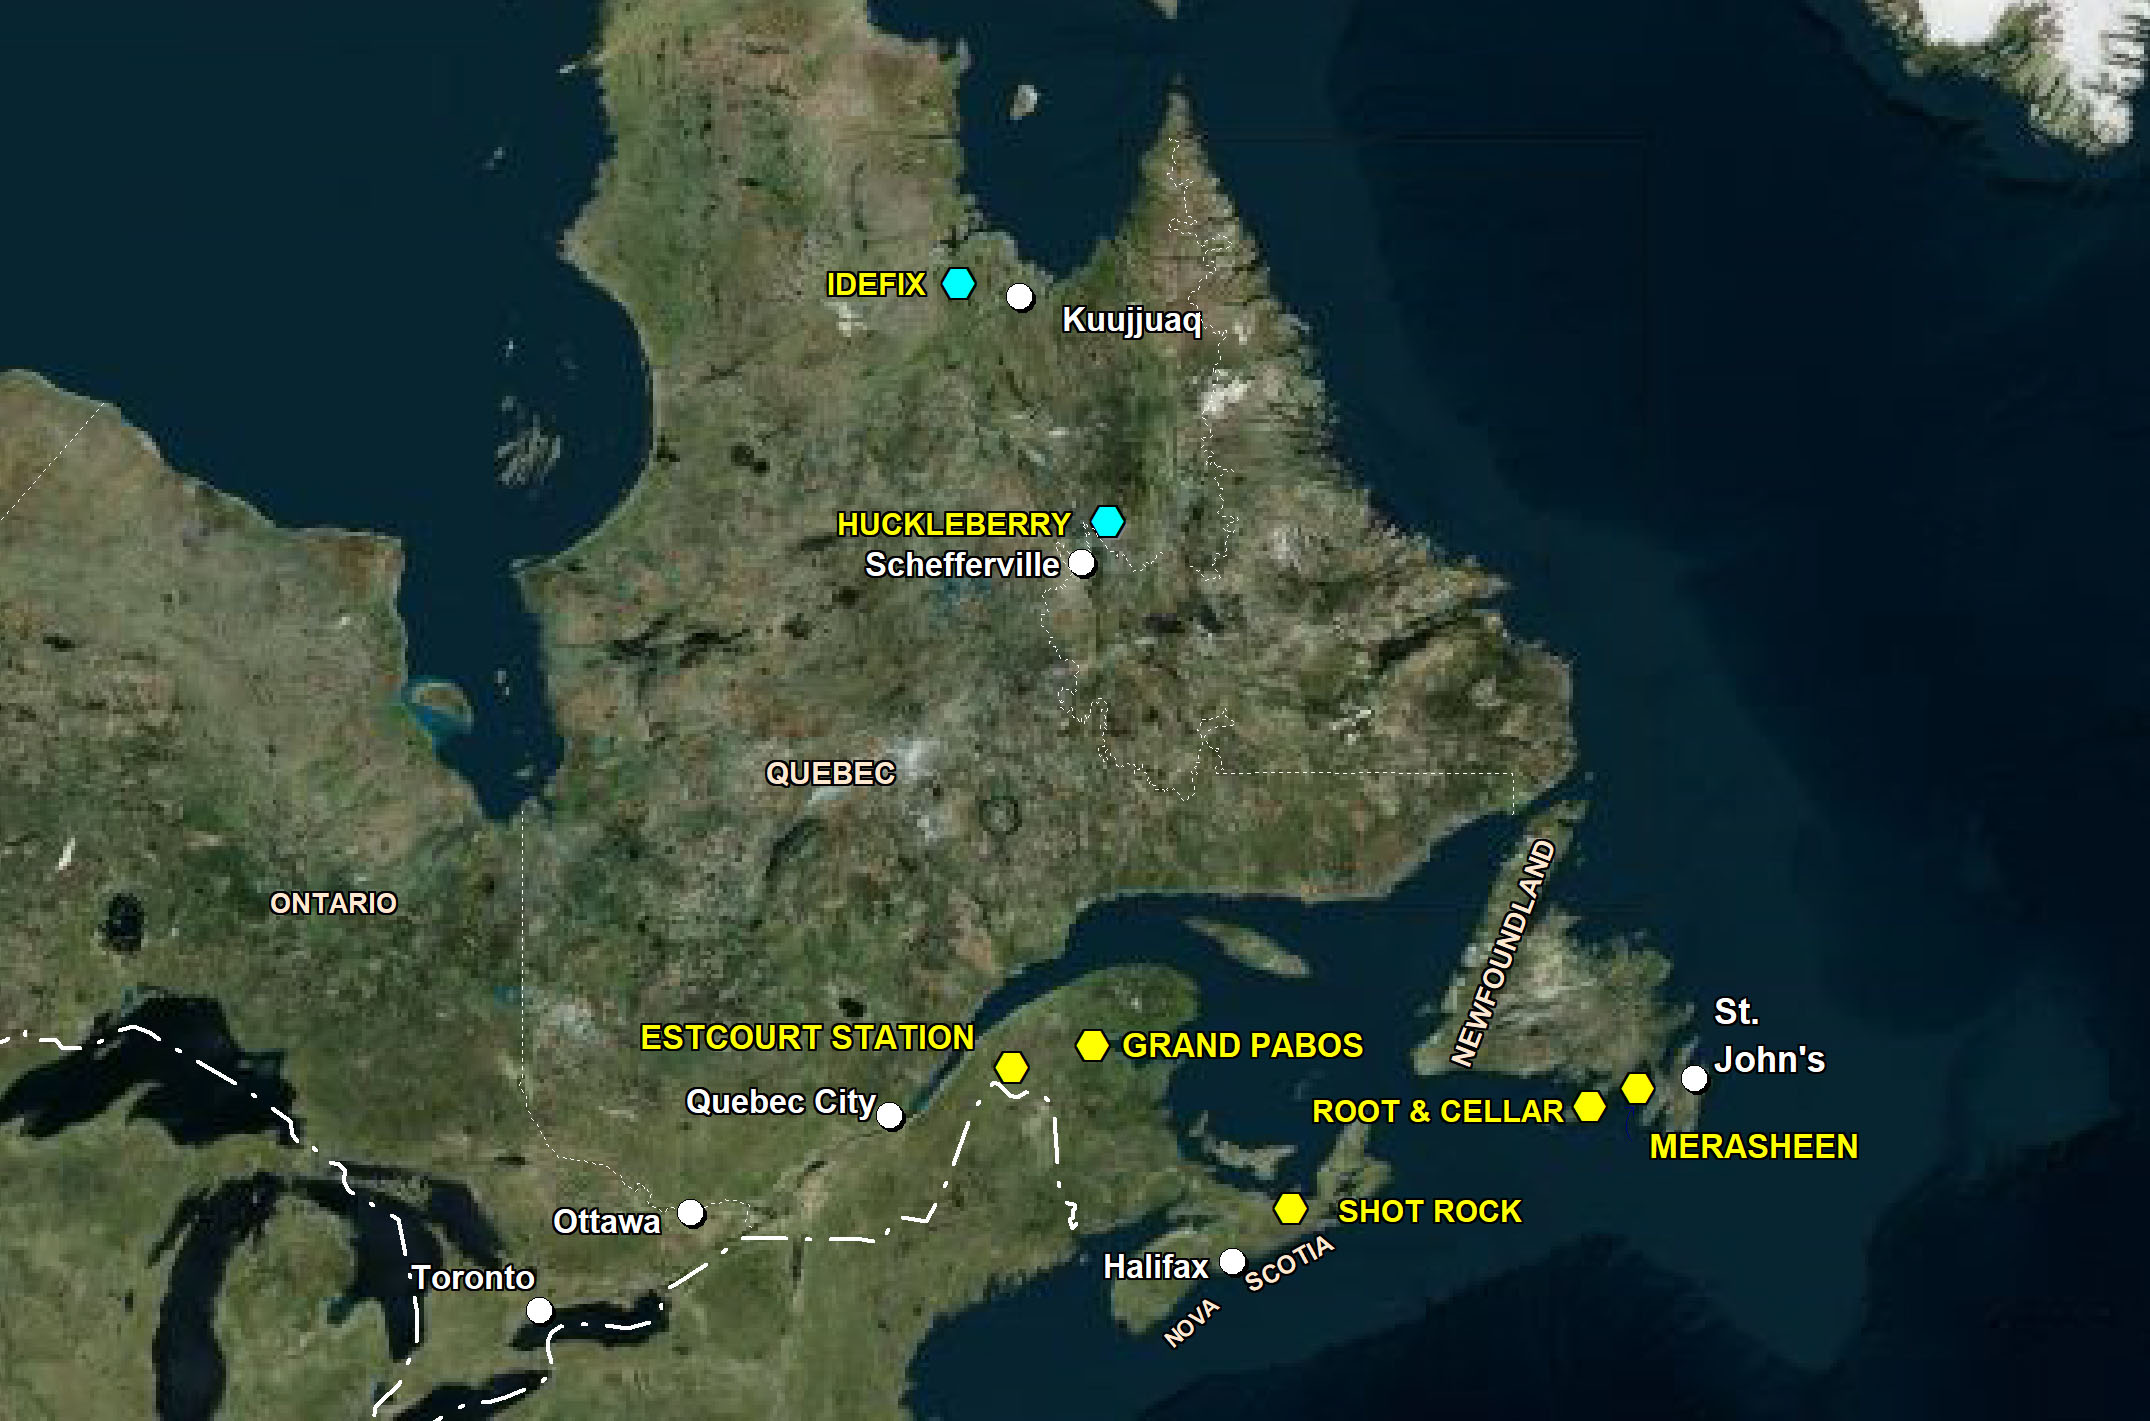Click the Kuujjuaq city dot
Image resolution: width=2150 pixels, height=1421 pixels.
[1019, 297]
